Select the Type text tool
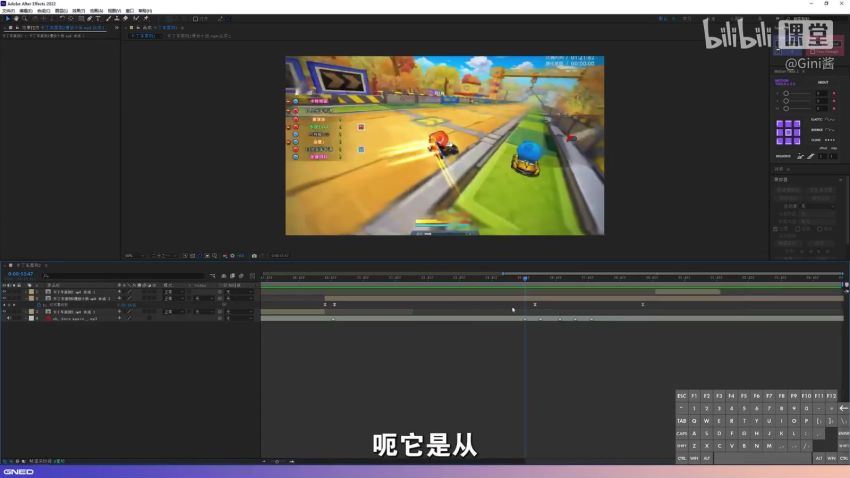The image size is (850, 478). click(x=98, y=18)
